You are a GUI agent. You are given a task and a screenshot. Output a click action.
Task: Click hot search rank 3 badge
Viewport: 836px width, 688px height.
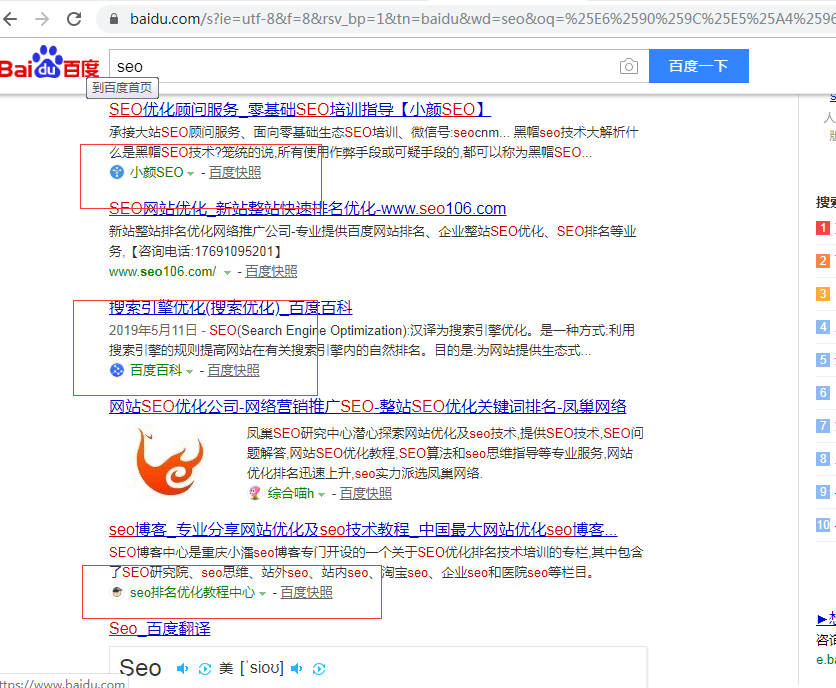tap(823, 294)
